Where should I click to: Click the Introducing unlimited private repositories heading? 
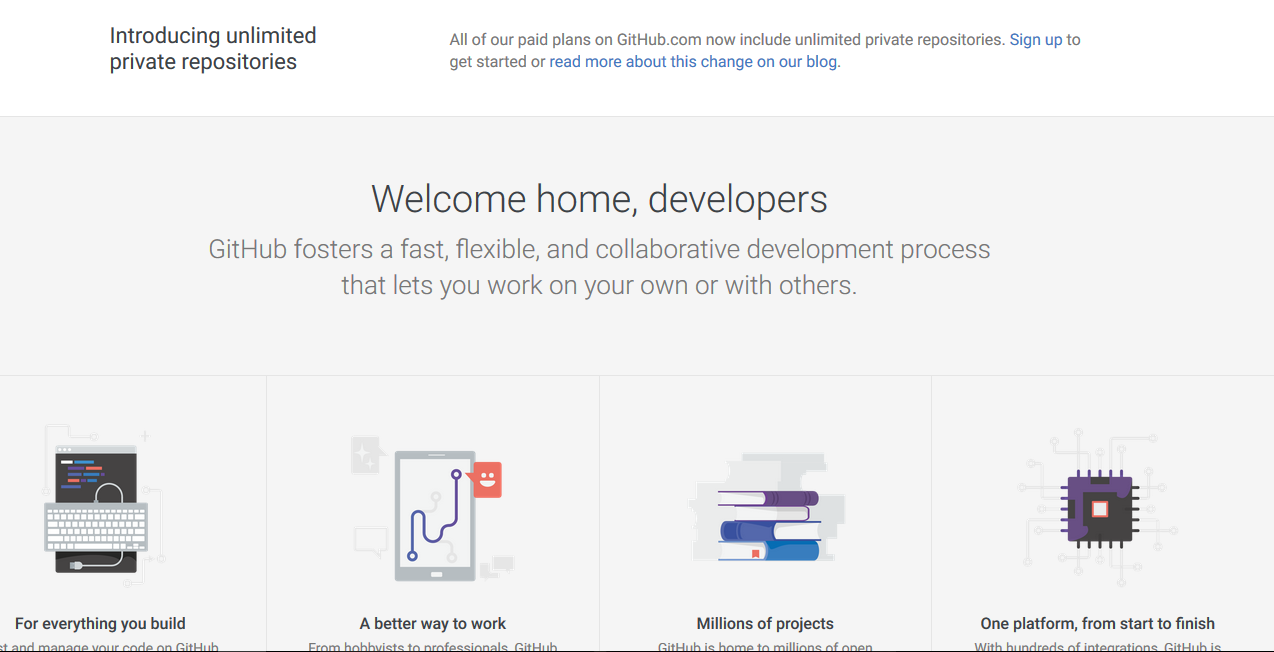[213, 49]
